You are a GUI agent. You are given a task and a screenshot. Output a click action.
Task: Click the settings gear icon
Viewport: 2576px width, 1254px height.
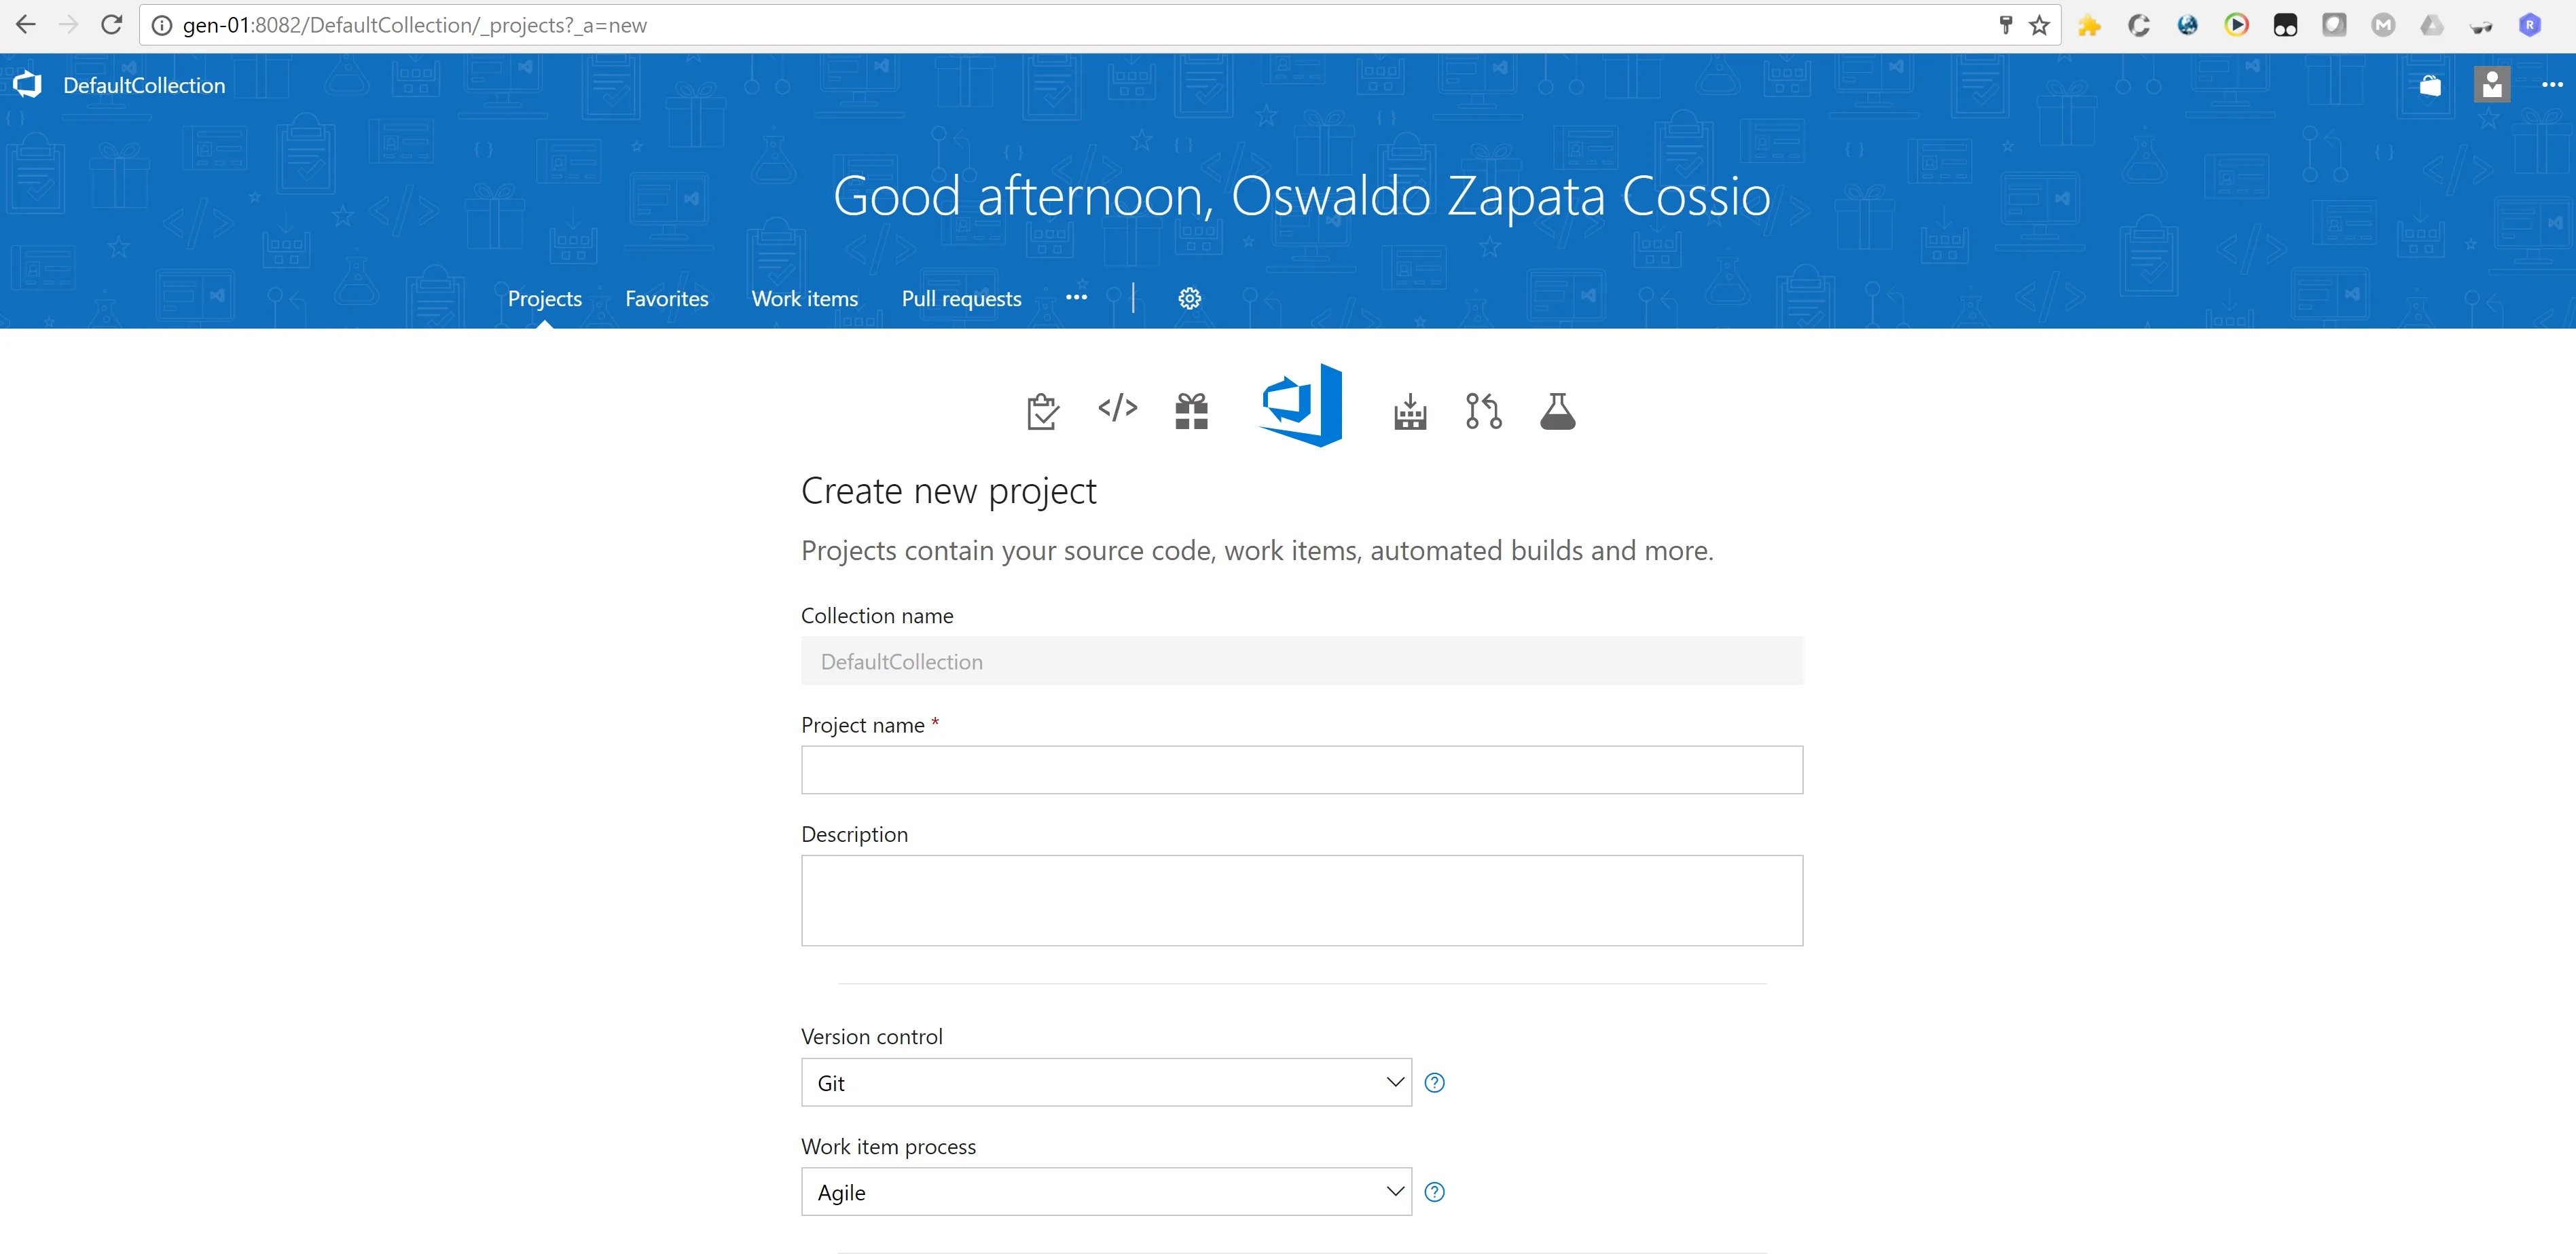point(1189,298)
